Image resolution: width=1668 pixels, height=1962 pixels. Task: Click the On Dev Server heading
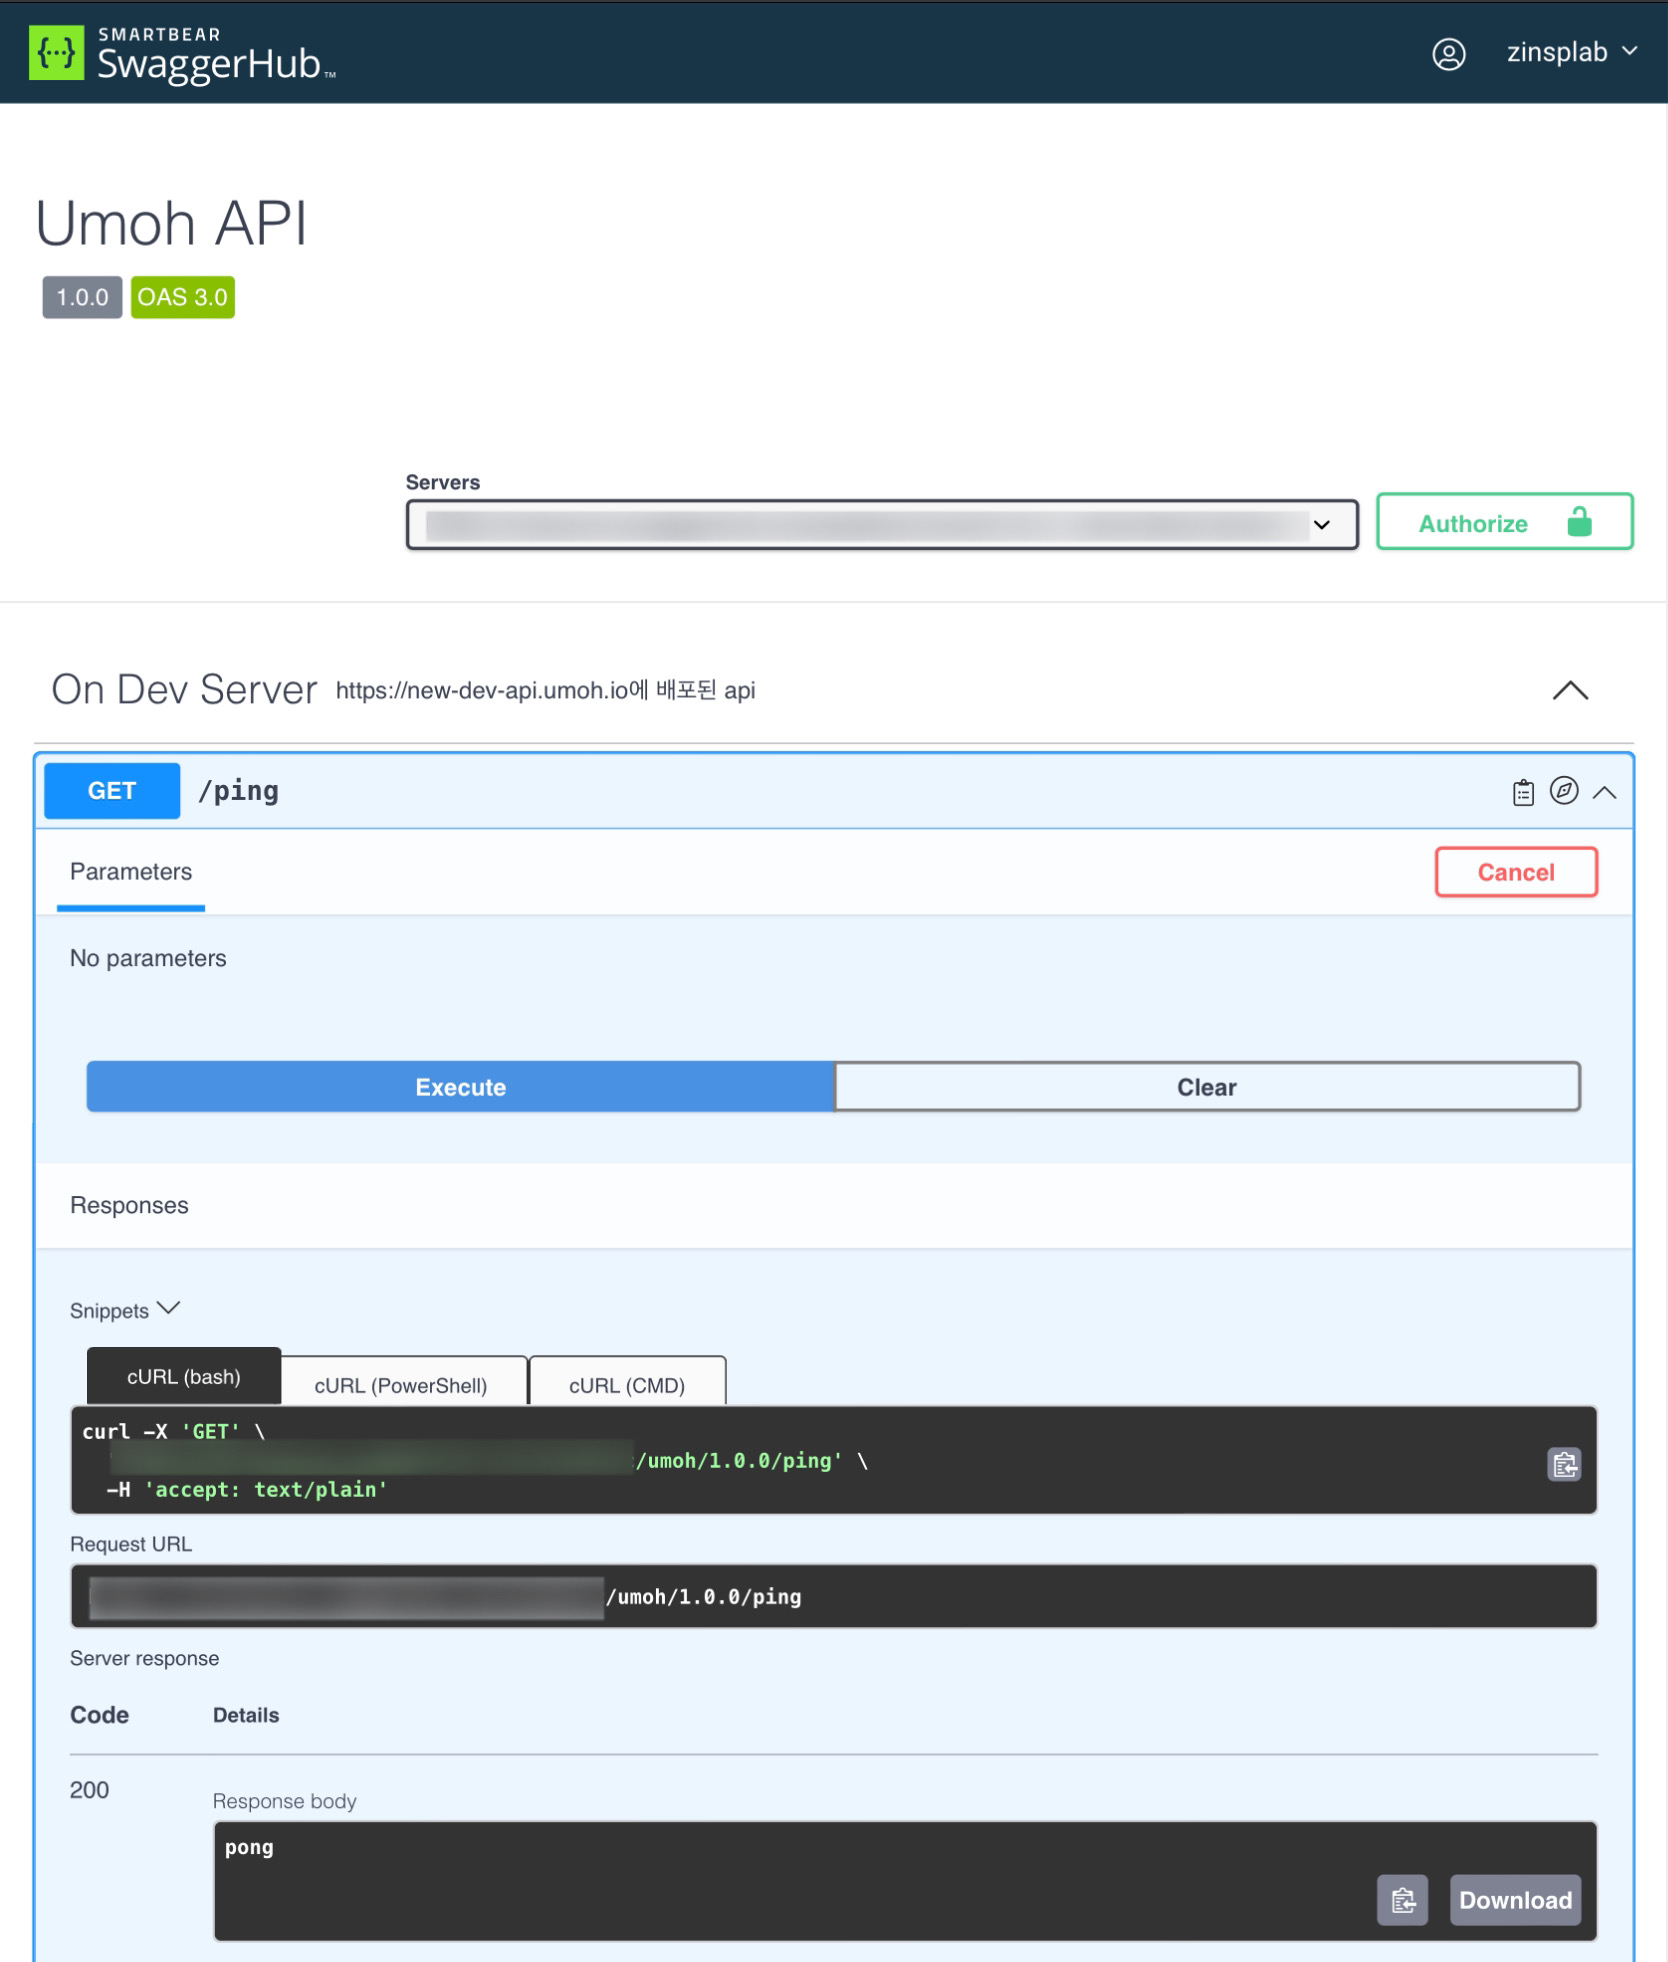[x=184, y=690]
